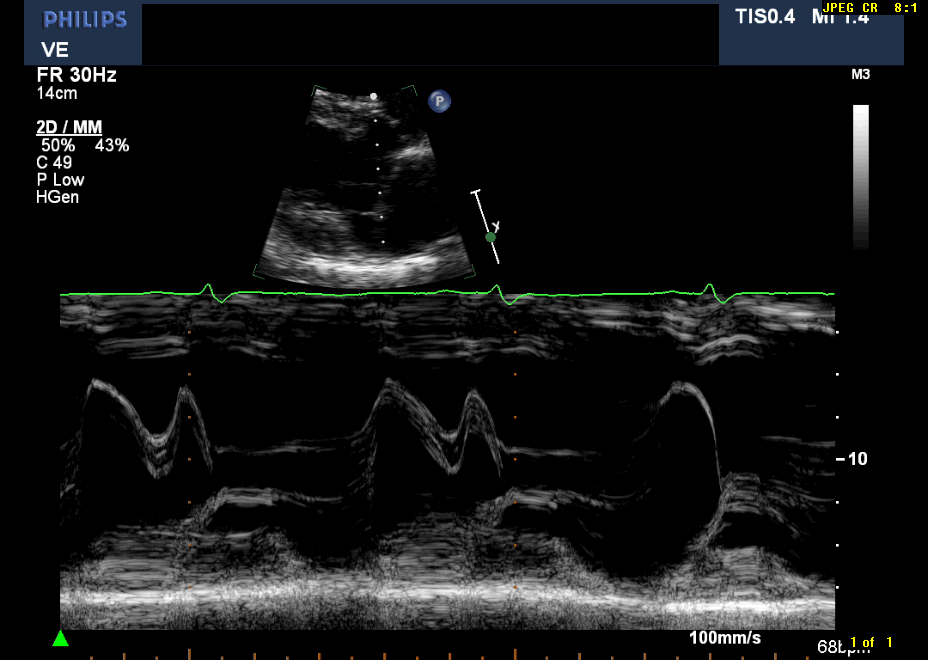Image resolution: width=928 pixels, height=660 pixels.
Task: Click the PHILIPS logo
Action: (x=85, y=20)
